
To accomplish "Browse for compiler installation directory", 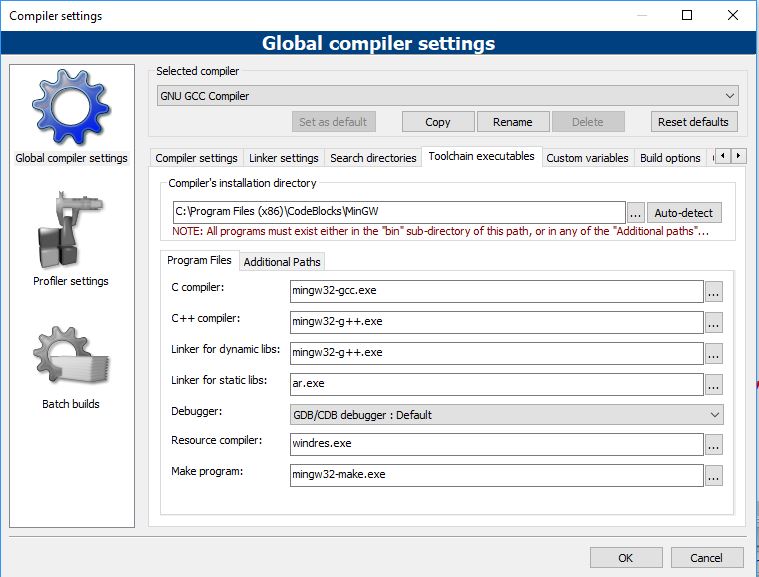I will (636, 213).
